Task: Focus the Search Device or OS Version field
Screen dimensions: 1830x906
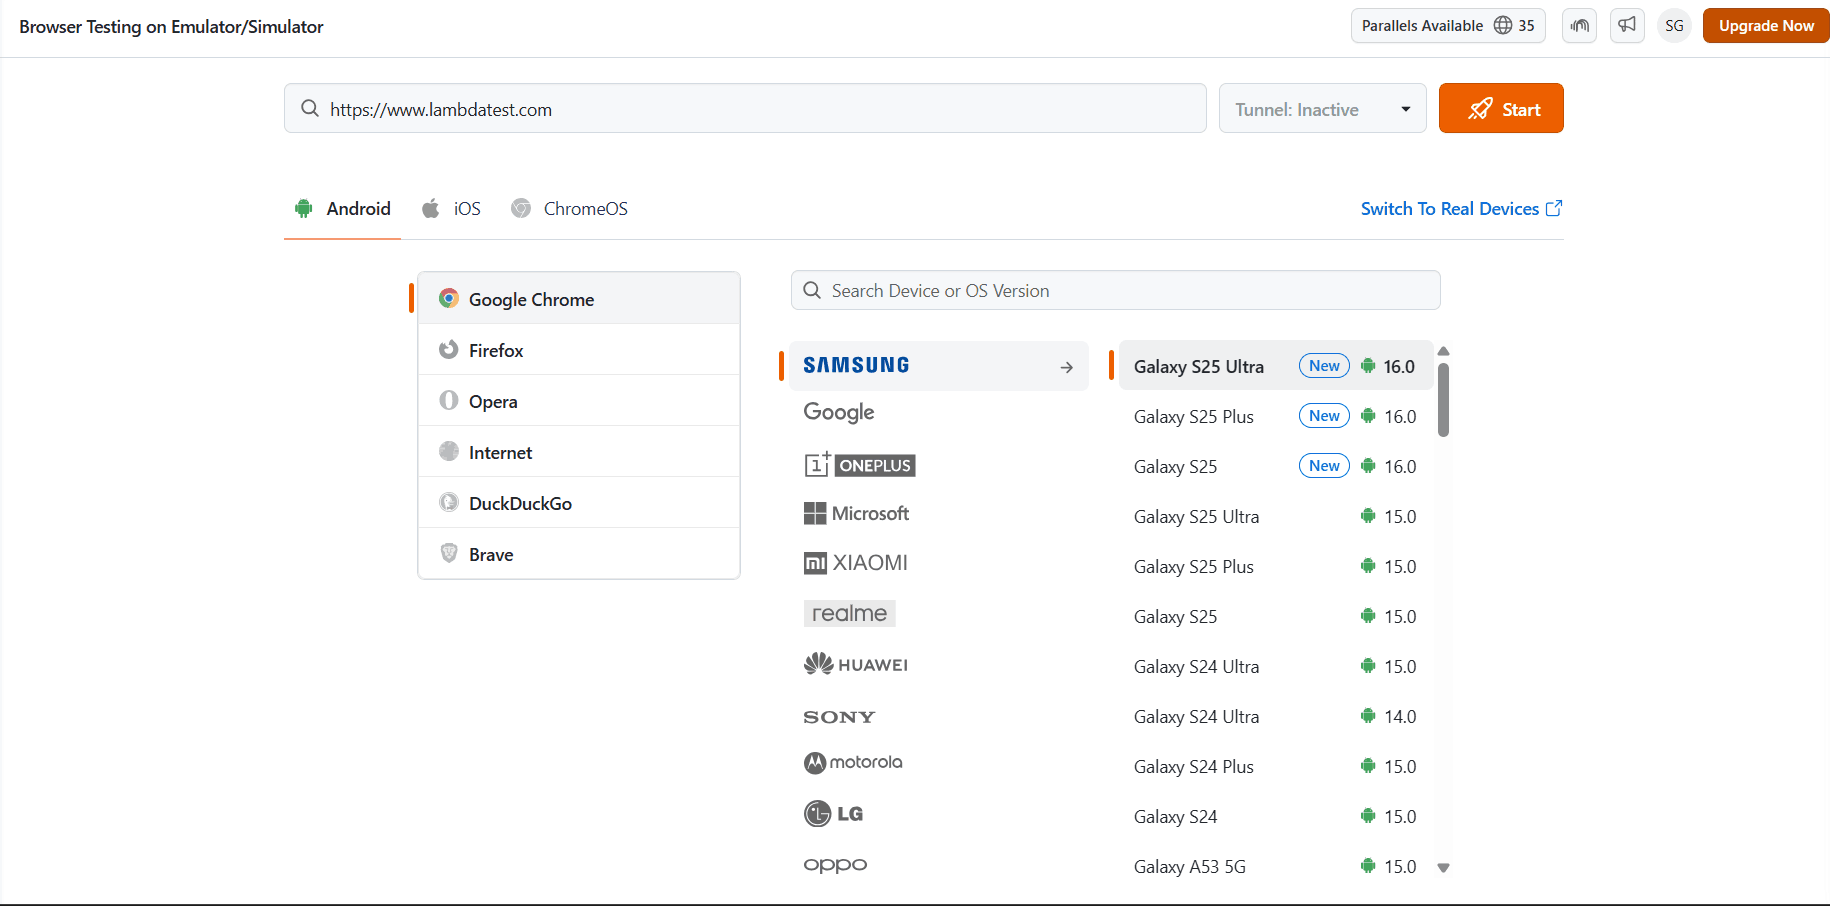Action: pos(1115,291)
